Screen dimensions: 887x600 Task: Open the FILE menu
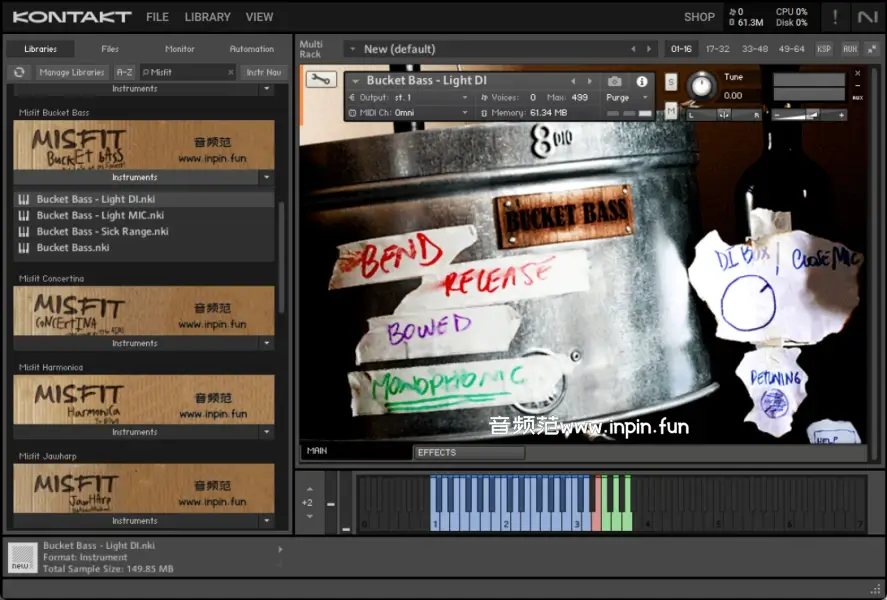pos(157,17)
